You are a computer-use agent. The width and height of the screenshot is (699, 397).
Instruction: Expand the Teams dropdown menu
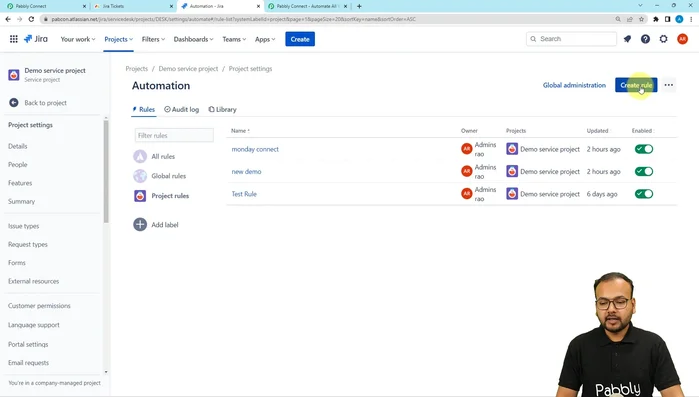234,39
